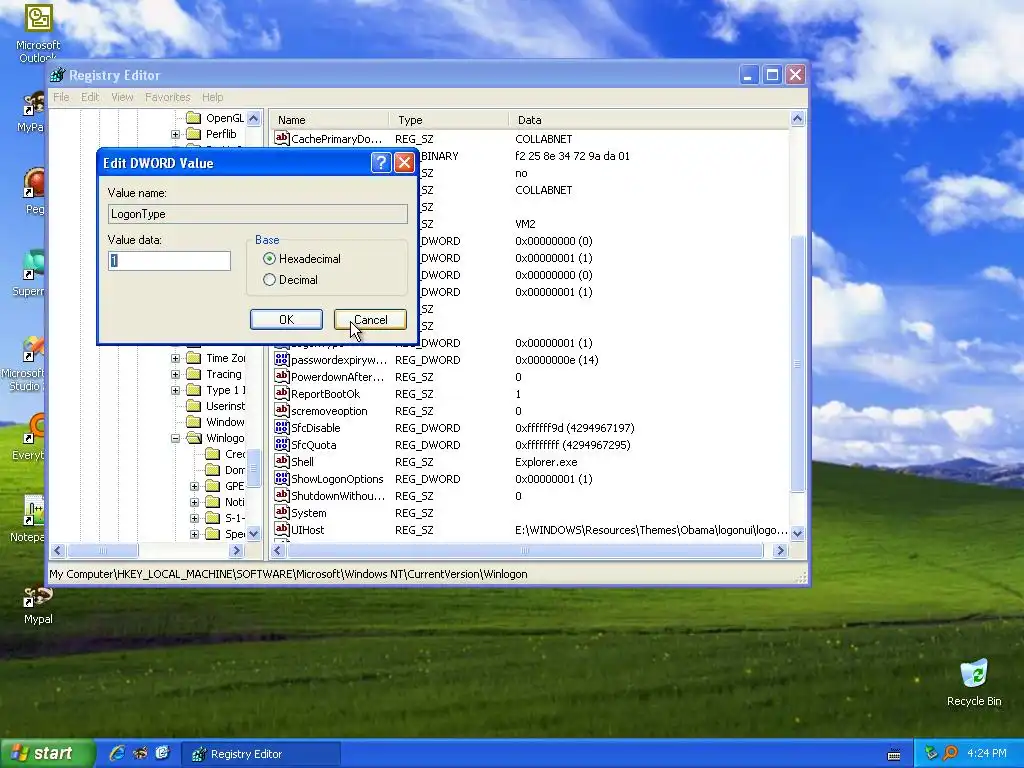This screenshot has width=1024, height=768.
Task: Click the Registry Editor title bar icon
Action: (58, 75)
